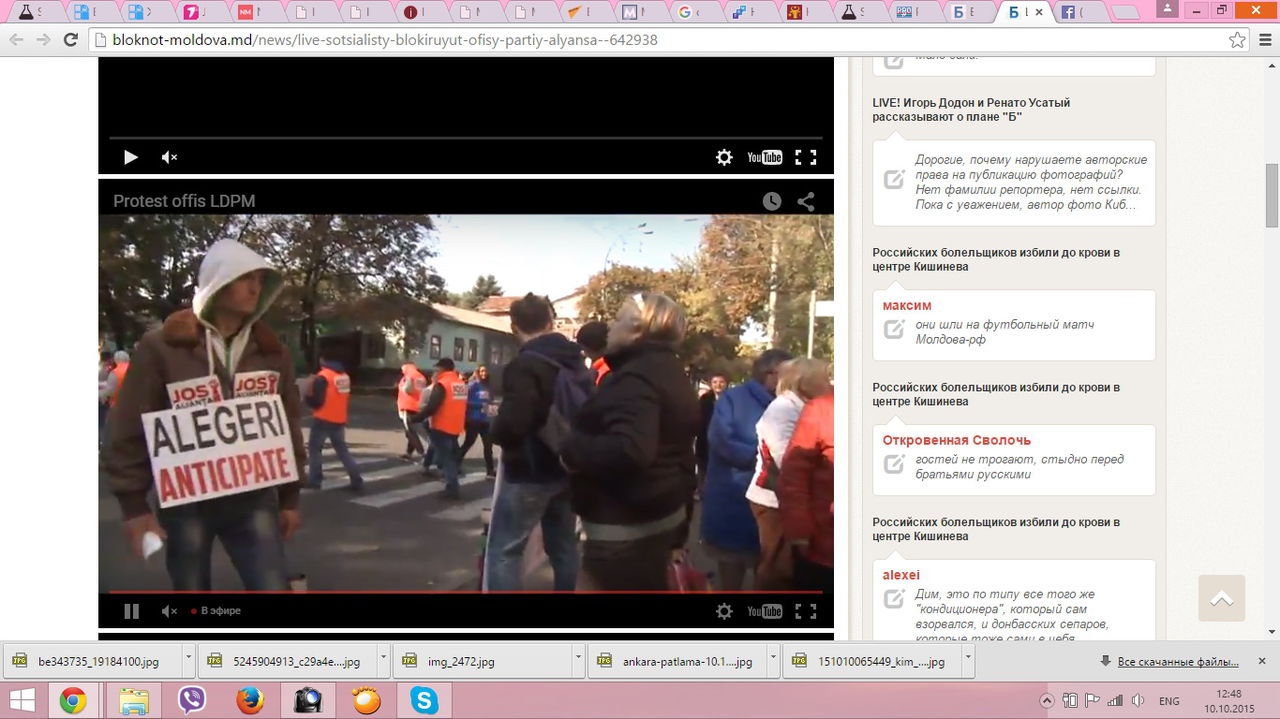Image resolution: width=1280 pixels, height=719 pixels.
Task: Click Chrome icon in taskbar
Action: click(x=72, y=700)
